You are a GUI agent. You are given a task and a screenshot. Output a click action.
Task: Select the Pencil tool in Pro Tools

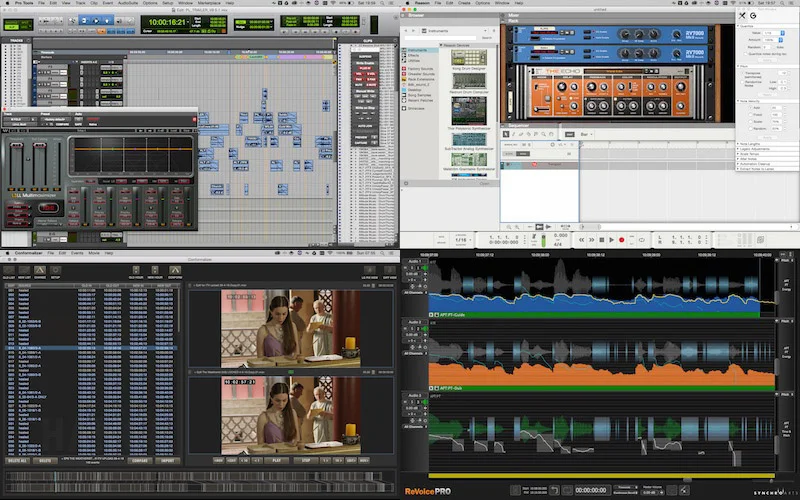[131, 21]
